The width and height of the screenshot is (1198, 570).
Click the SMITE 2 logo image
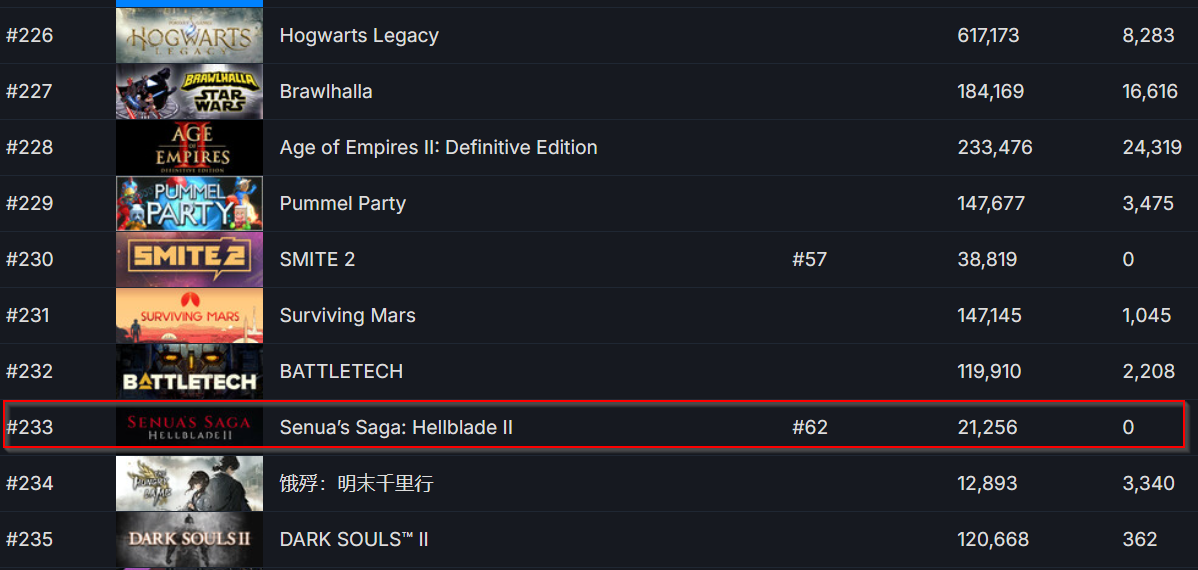point(189,260)
